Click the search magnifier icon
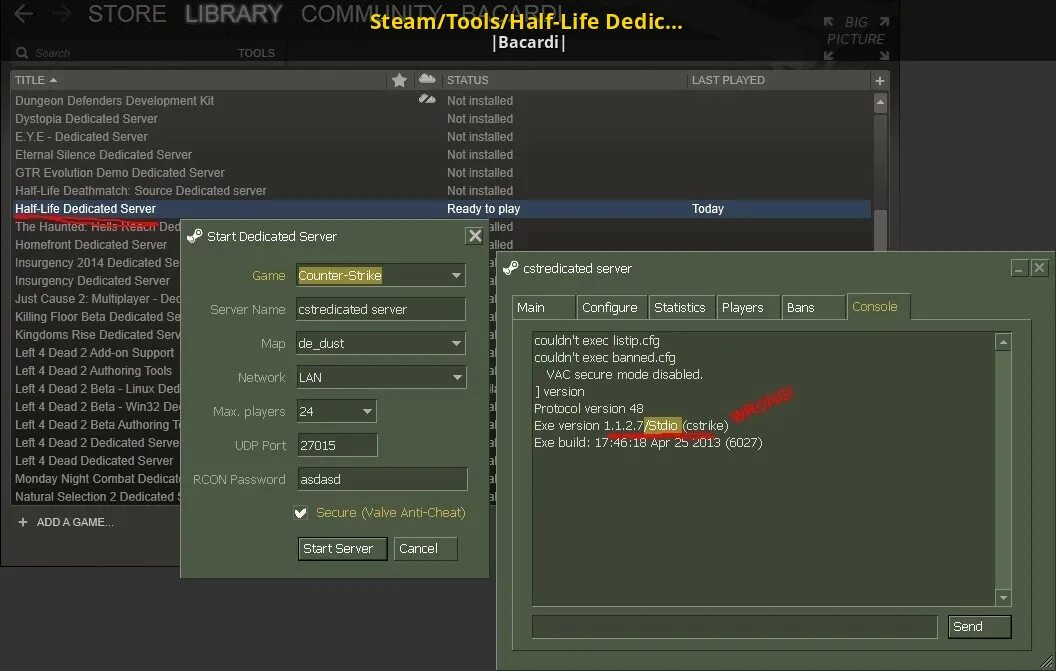This screenshot has height=671, width=1056. 22,53
